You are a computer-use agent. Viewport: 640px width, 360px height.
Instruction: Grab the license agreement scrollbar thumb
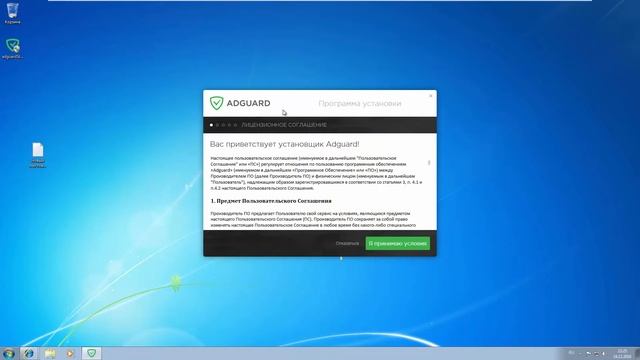pos(429,162)
